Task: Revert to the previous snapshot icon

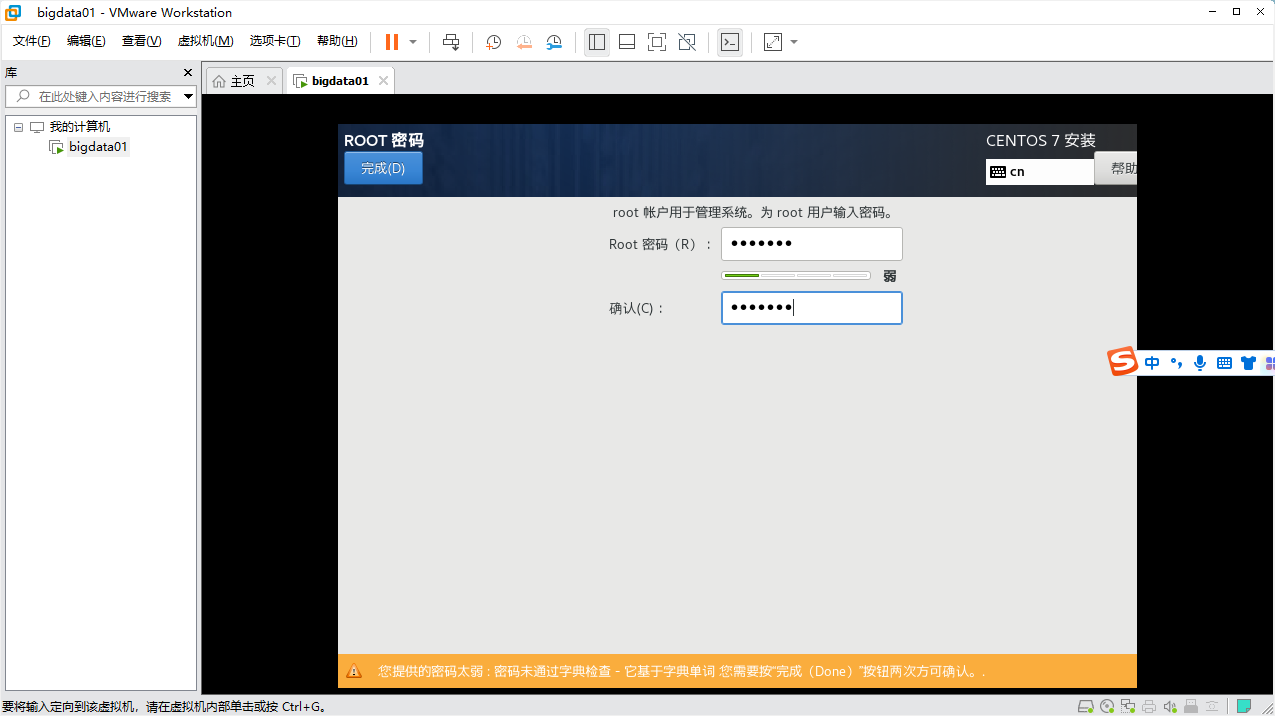Action: [x=524, y=42]
